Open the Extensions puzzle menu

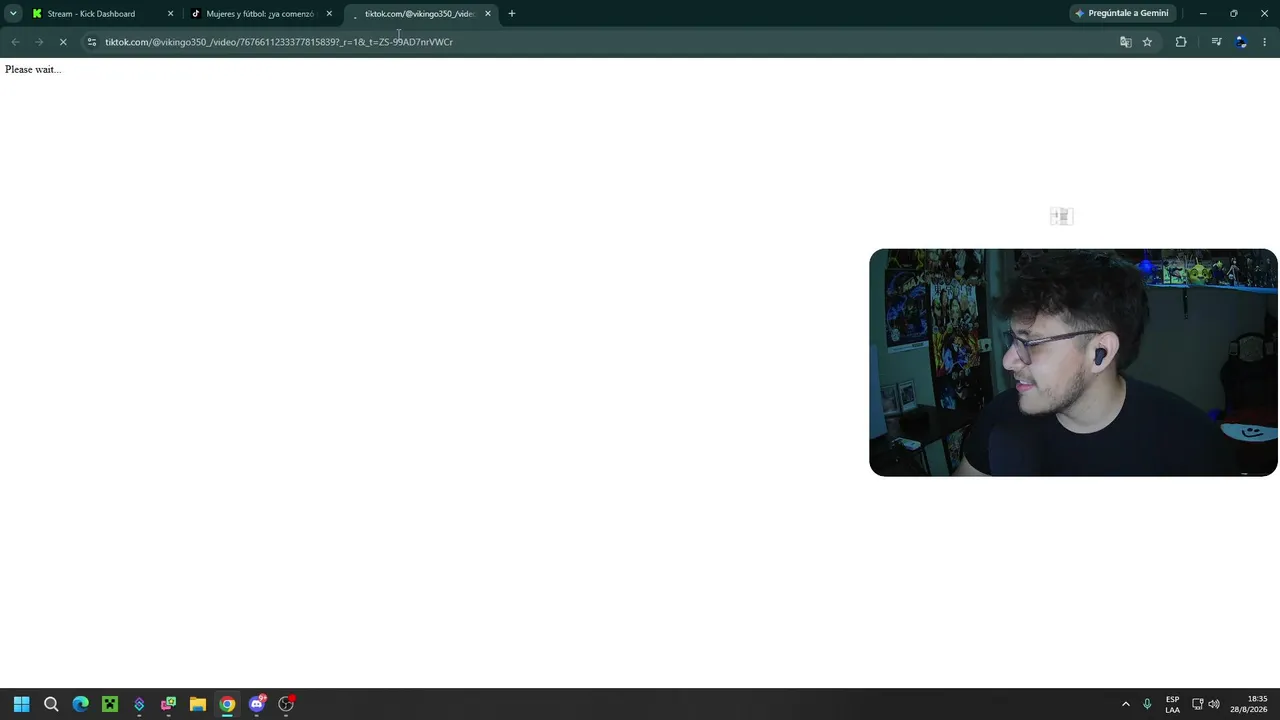click(1181, 42)
